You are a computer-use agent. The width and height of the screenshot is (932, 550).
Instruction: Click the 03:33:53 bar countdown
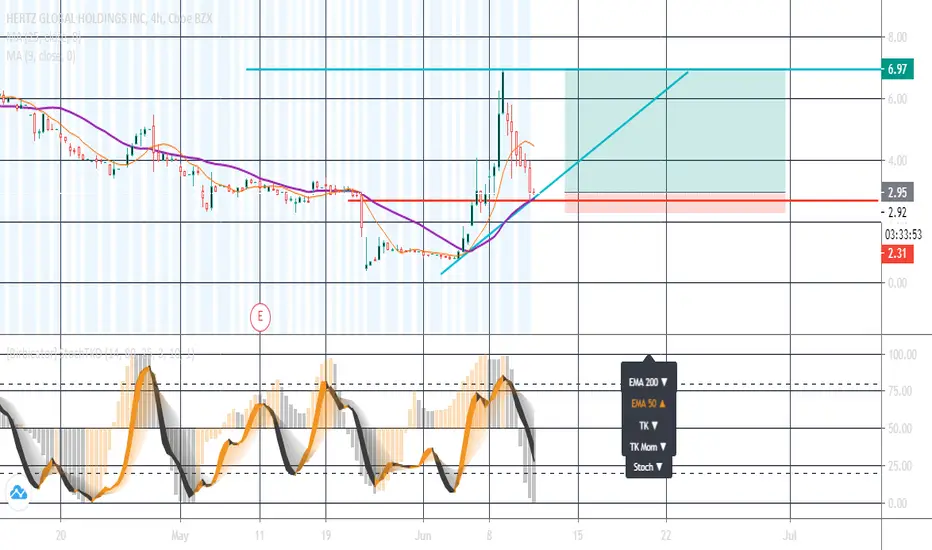click(x=903, y=234)
